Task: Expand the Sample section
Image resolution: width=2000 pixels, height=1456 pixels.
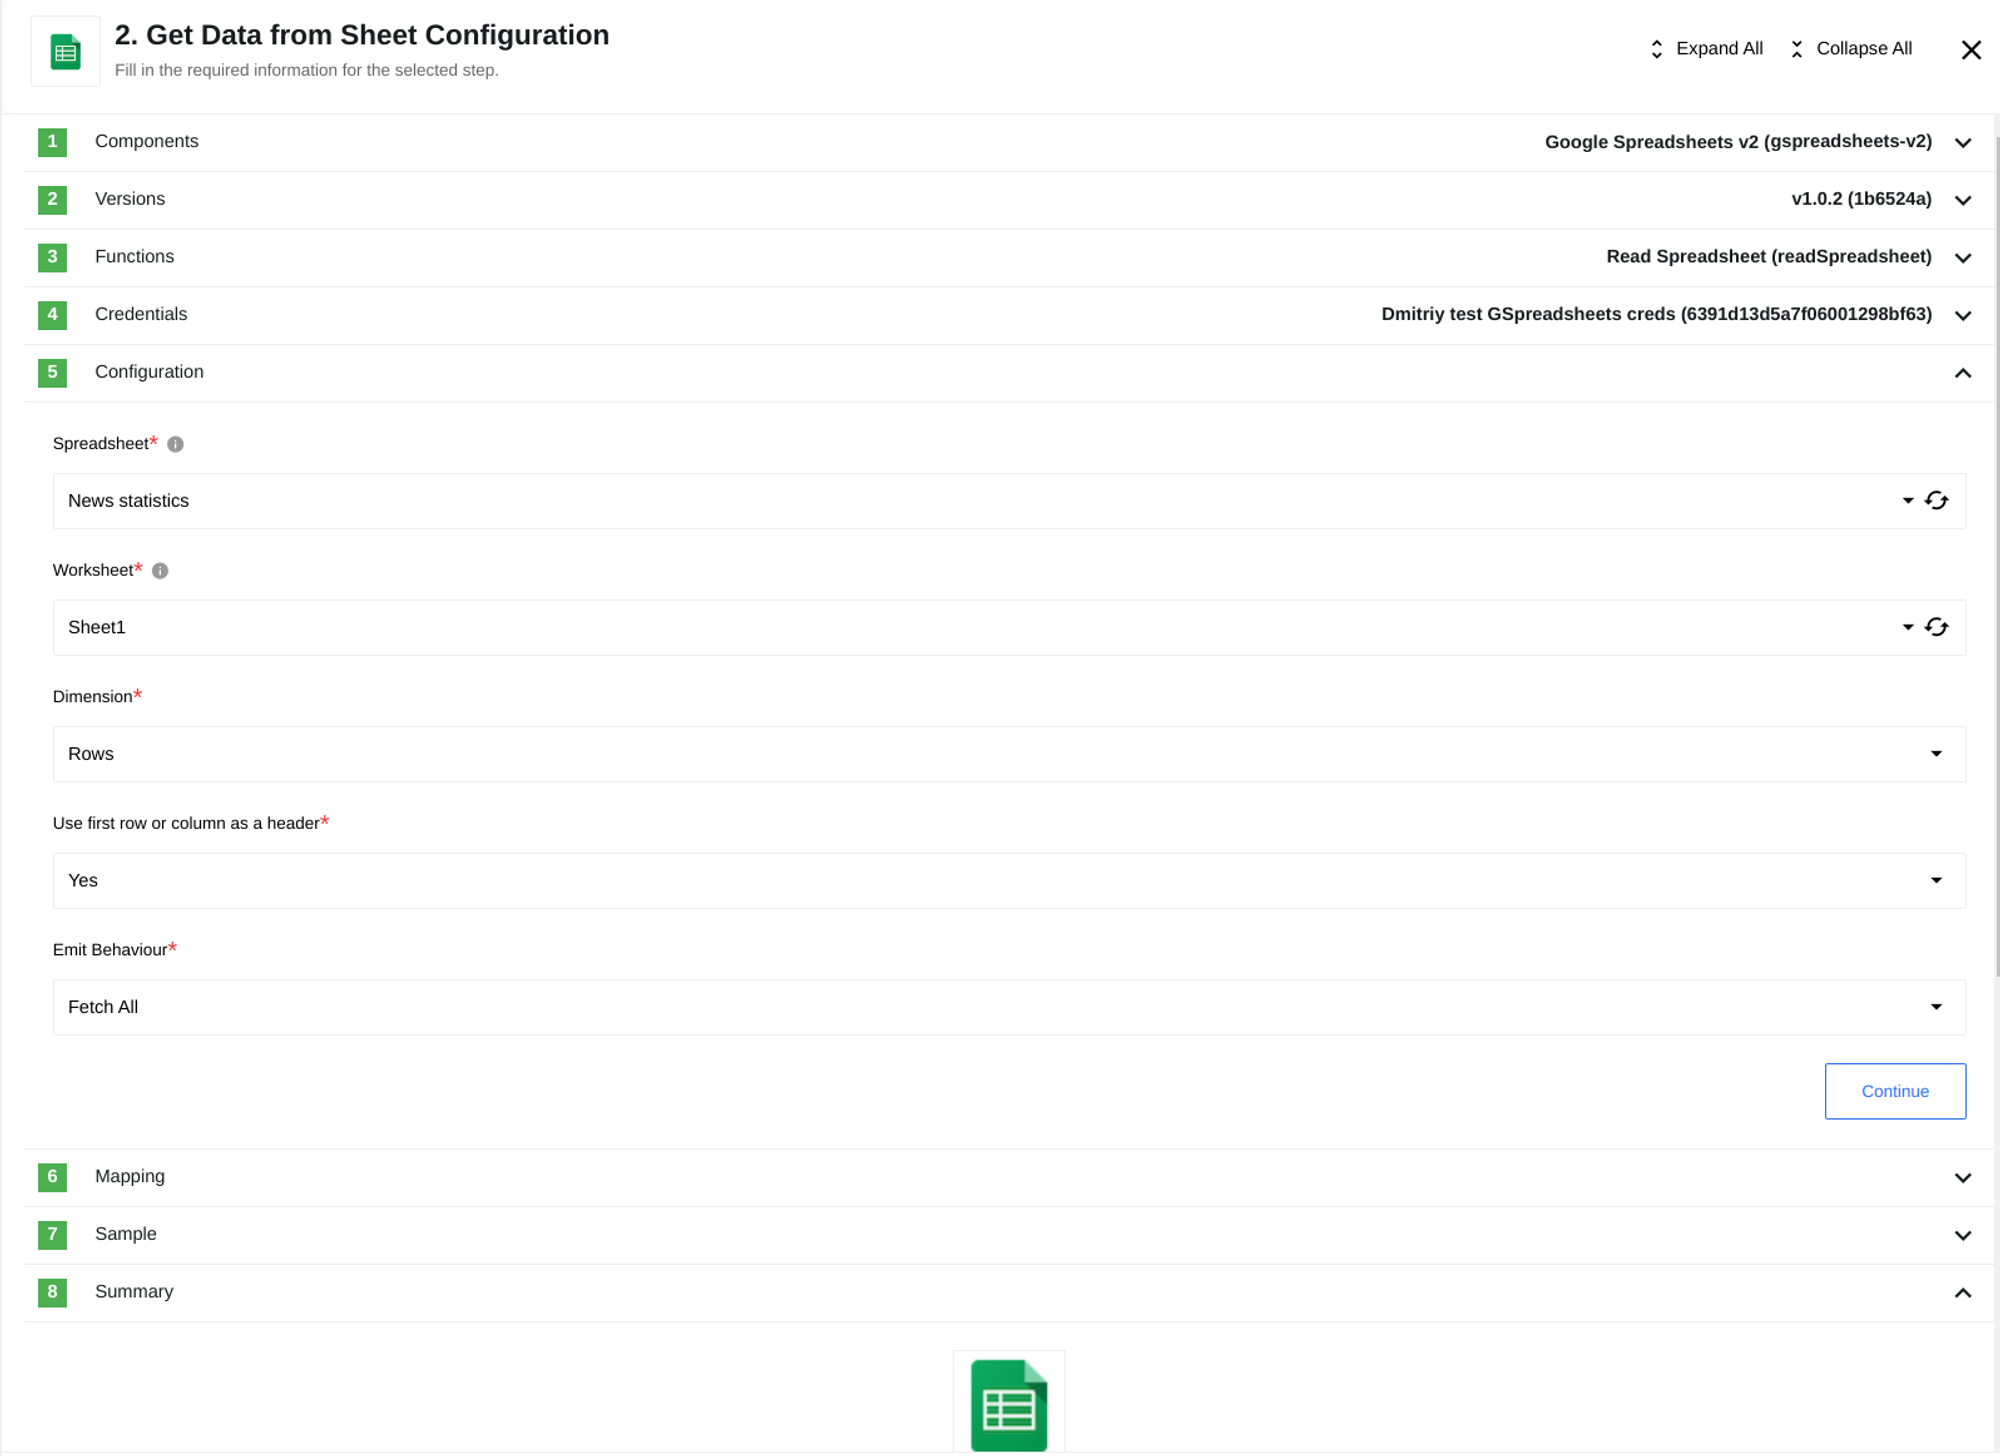Action: click(x=1963, y=1234)
